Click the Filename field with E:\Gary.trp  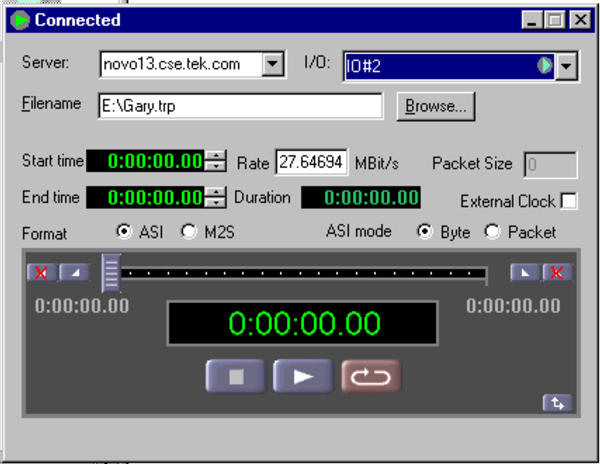(241, 106)
